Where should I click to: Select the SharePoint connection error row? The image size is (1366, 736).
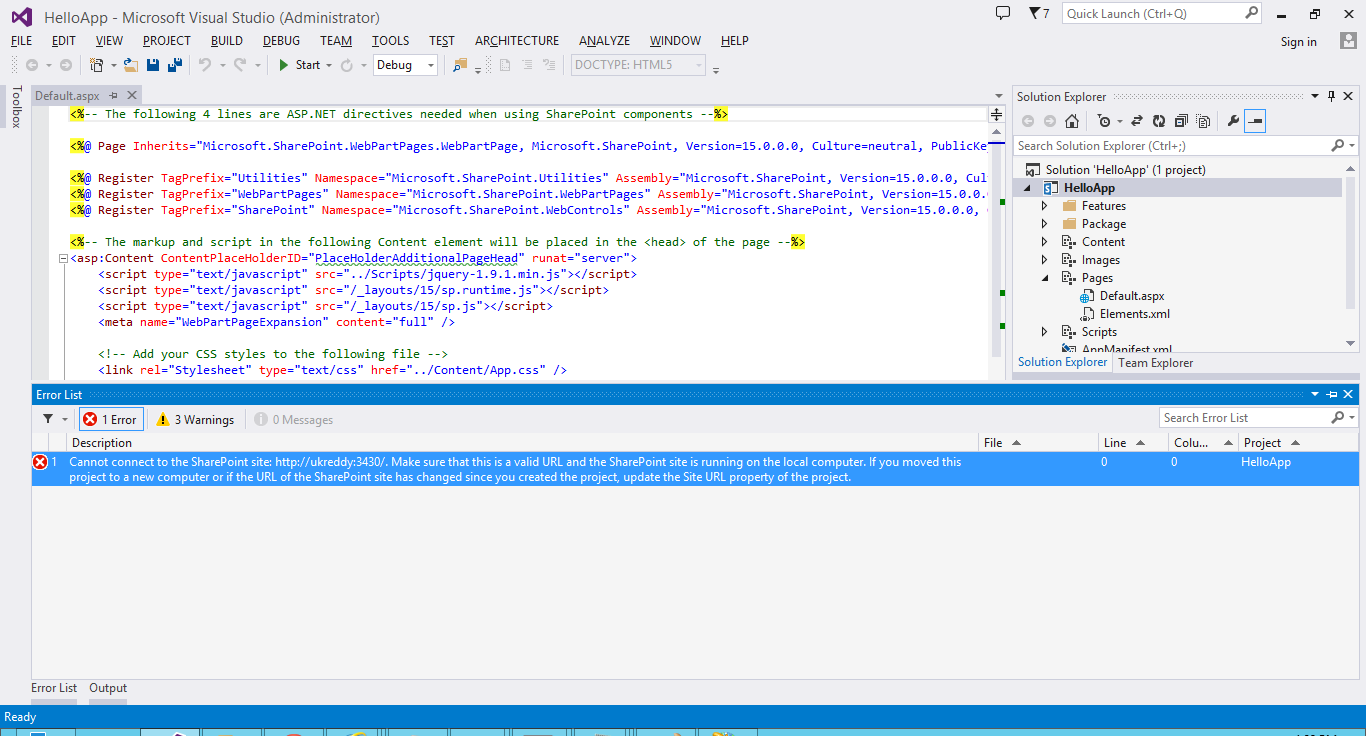coord(695,469)
